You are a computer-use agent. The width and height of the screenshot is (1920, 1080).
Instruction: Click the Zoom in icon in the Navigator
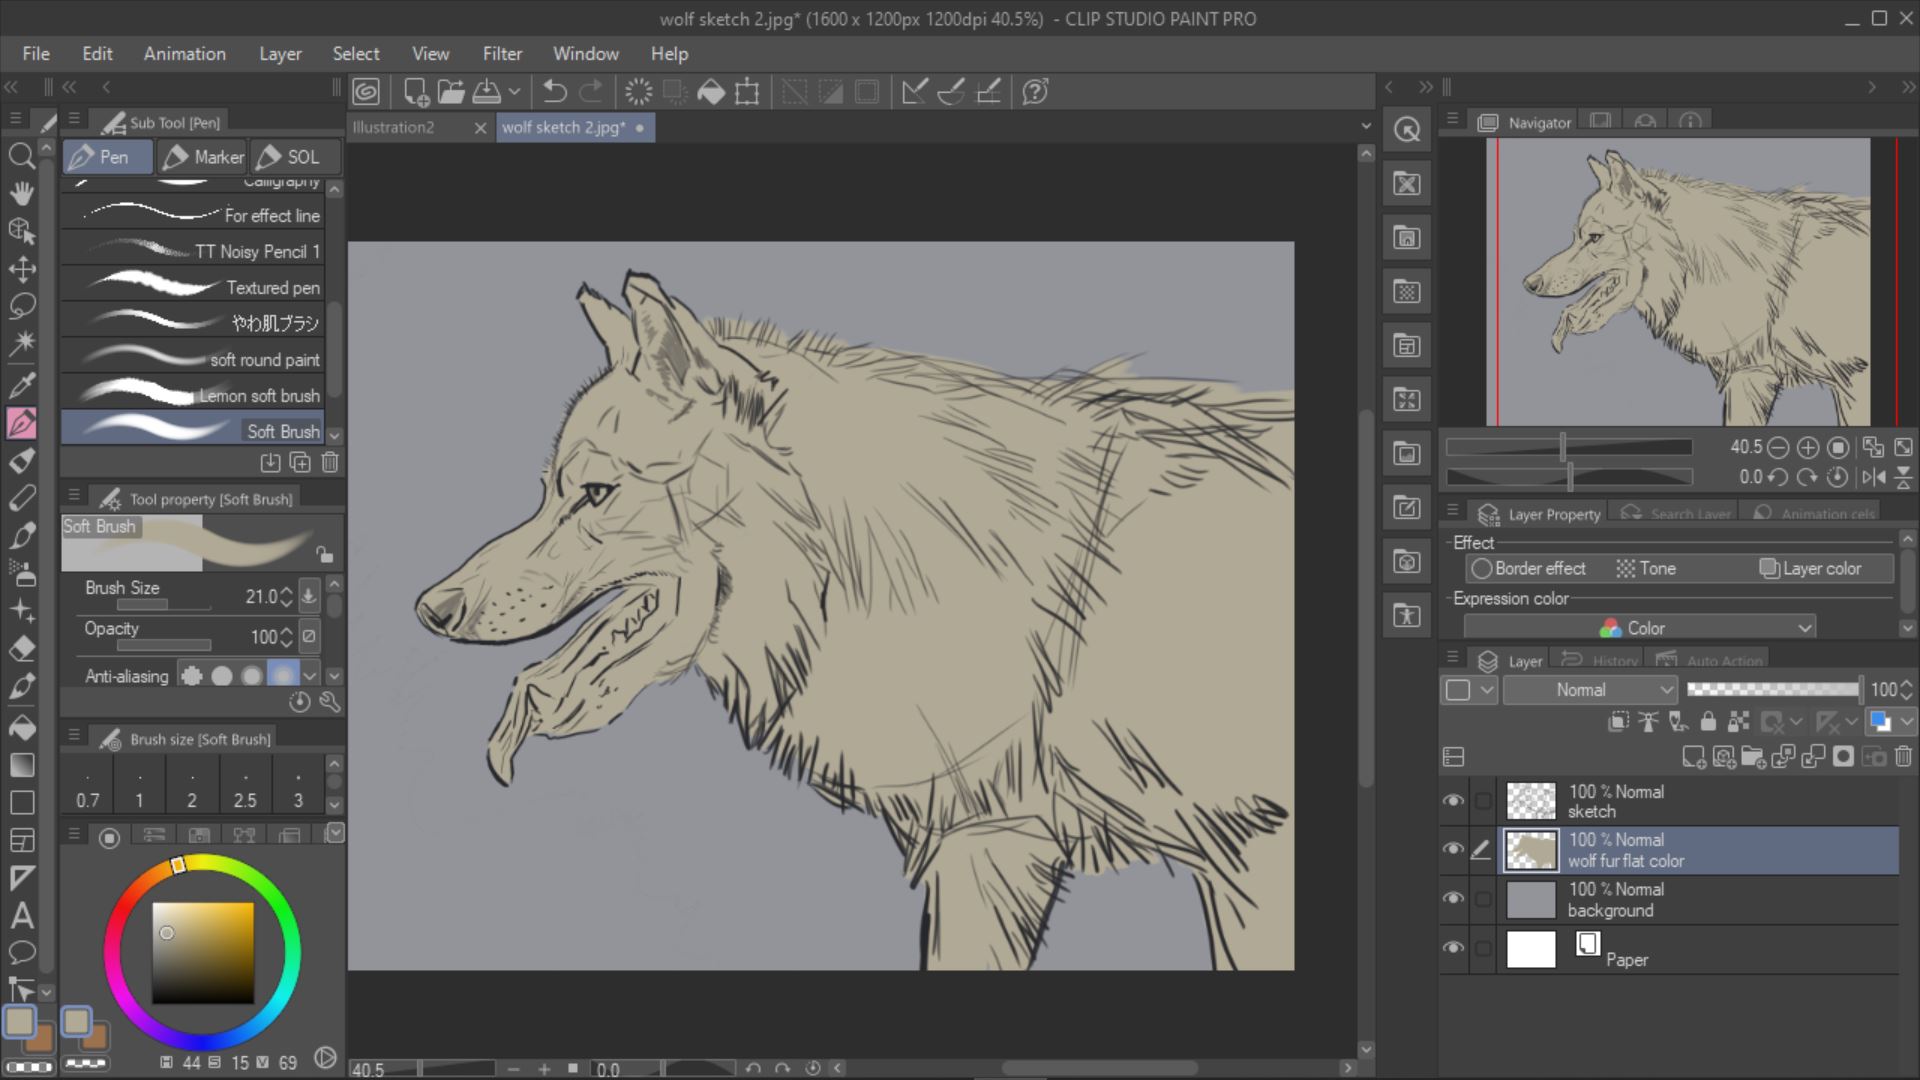pyautogui.click(x=1807, y=447)
